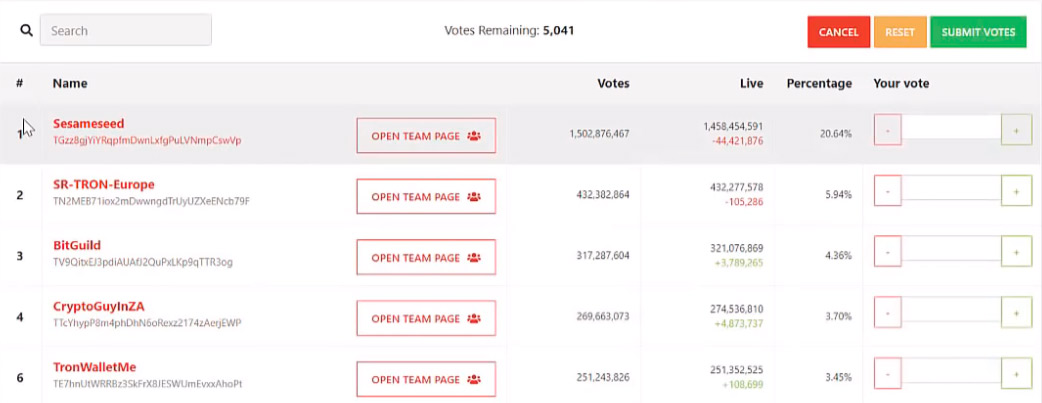Click the orange RESET button

click(900, 32)
